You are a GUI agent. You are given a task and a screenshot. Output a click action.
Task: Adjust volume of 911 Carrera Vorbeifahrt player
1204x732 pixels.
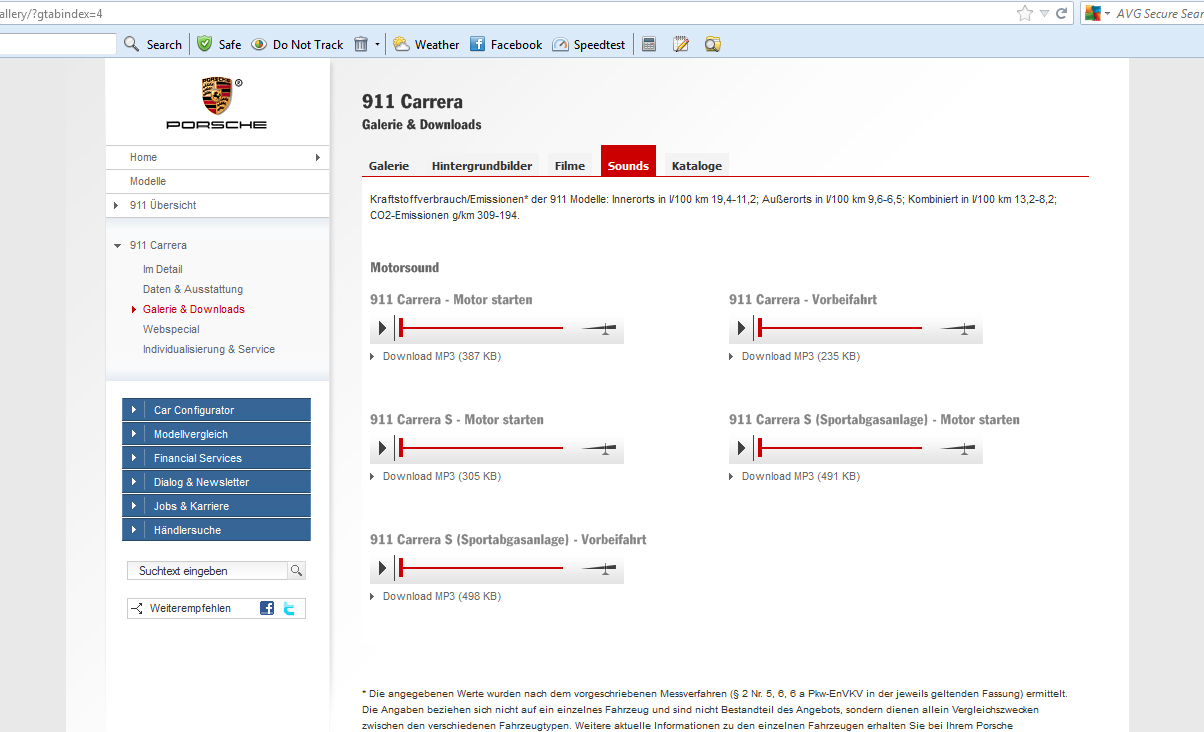[x=958, y=328]
